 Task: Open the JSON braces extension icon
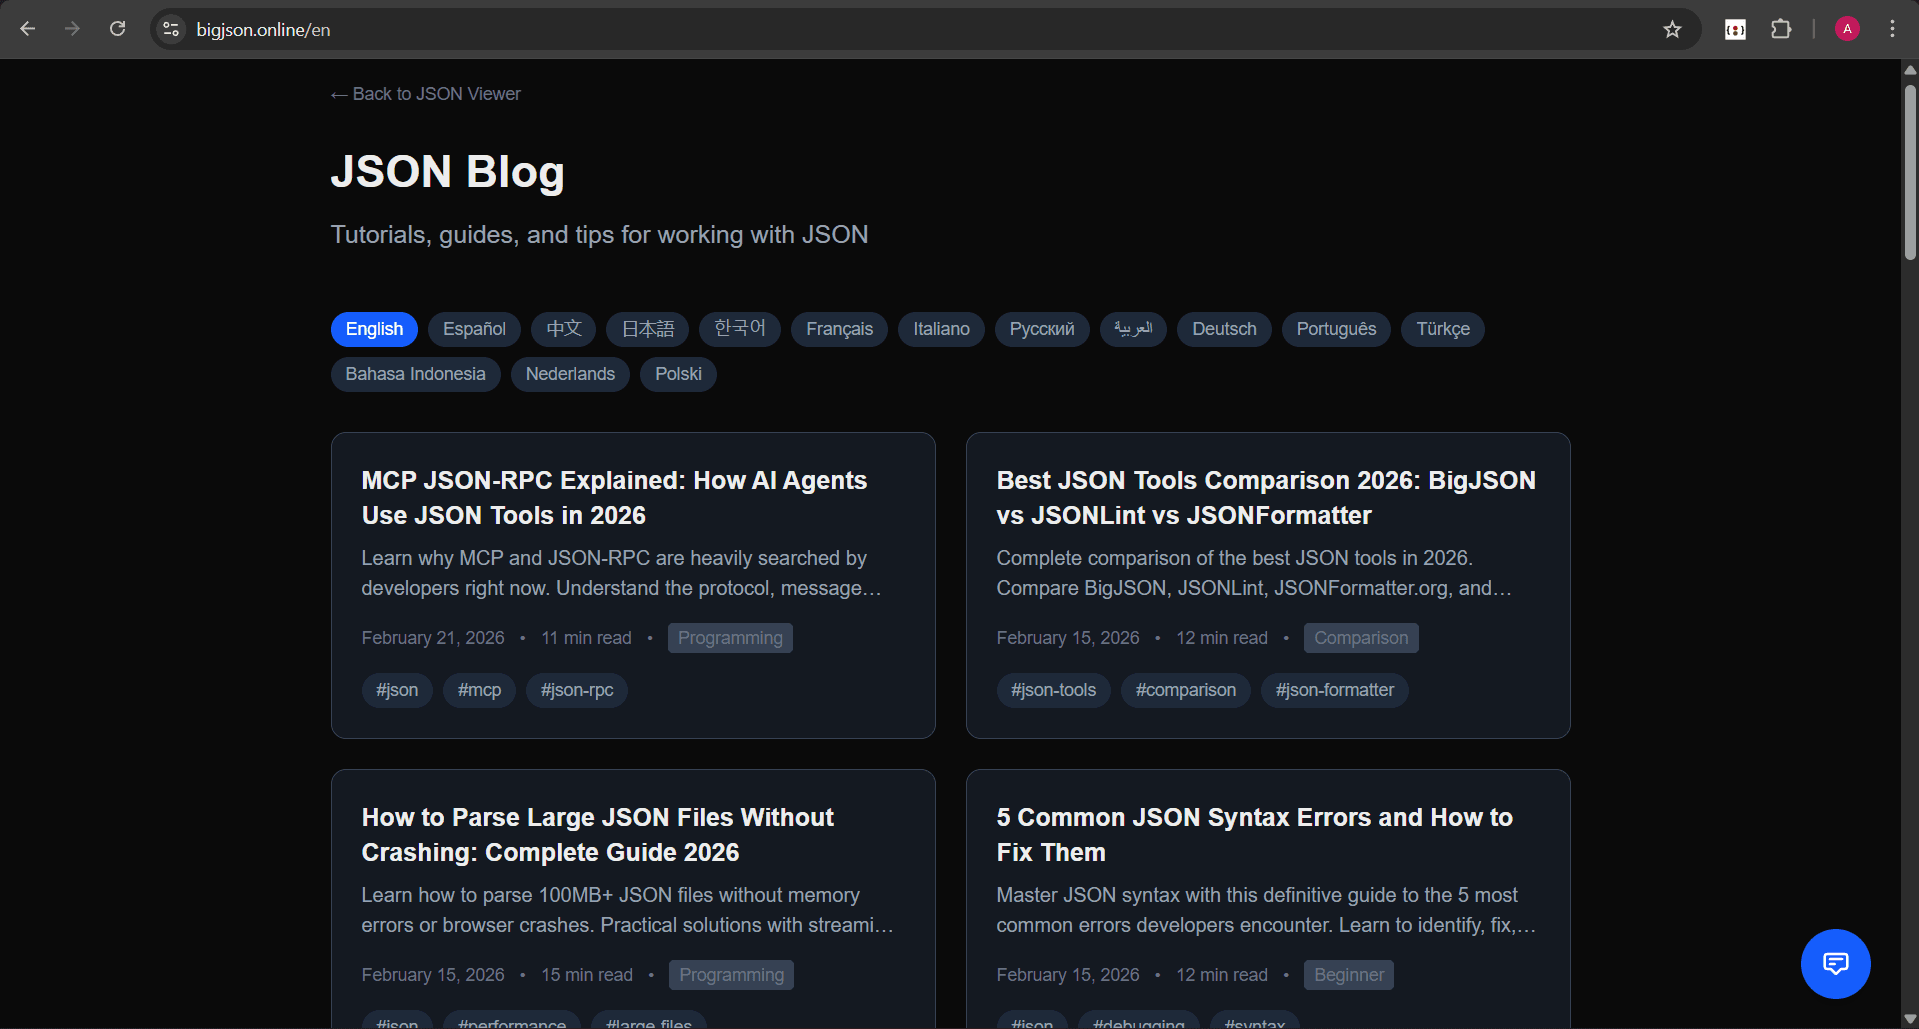1735,29
